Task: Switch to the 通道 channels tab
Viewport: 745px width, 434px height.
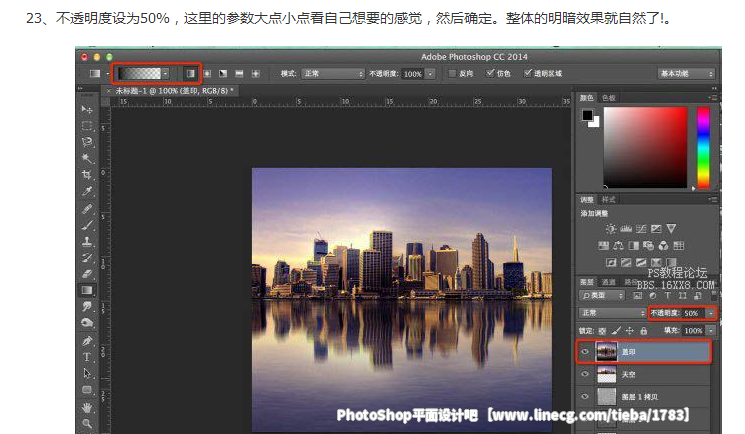Action: click(609, 282)
